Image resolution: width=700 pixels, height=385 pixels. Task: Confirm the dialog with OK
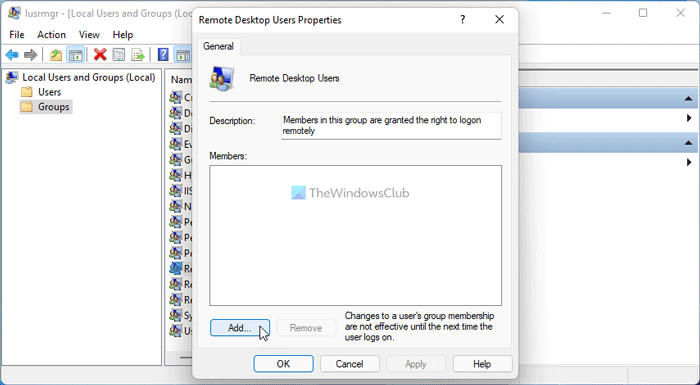click(x=283, y=364)
